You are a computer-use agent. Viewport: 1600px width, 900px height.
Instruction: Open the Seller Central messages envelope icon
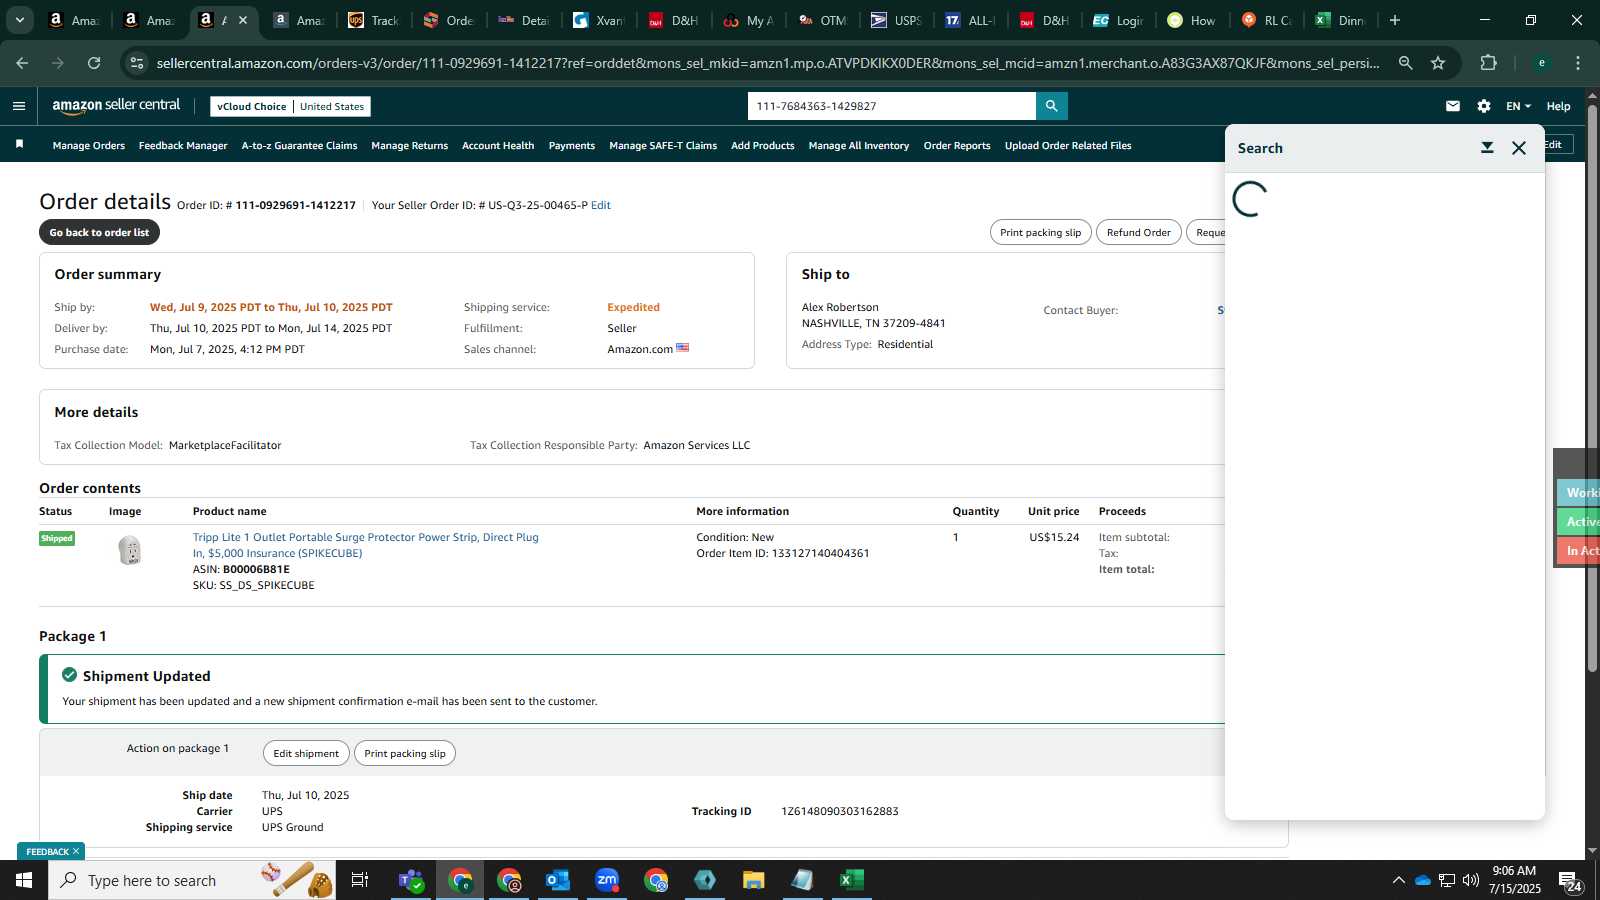point(1453,106)
